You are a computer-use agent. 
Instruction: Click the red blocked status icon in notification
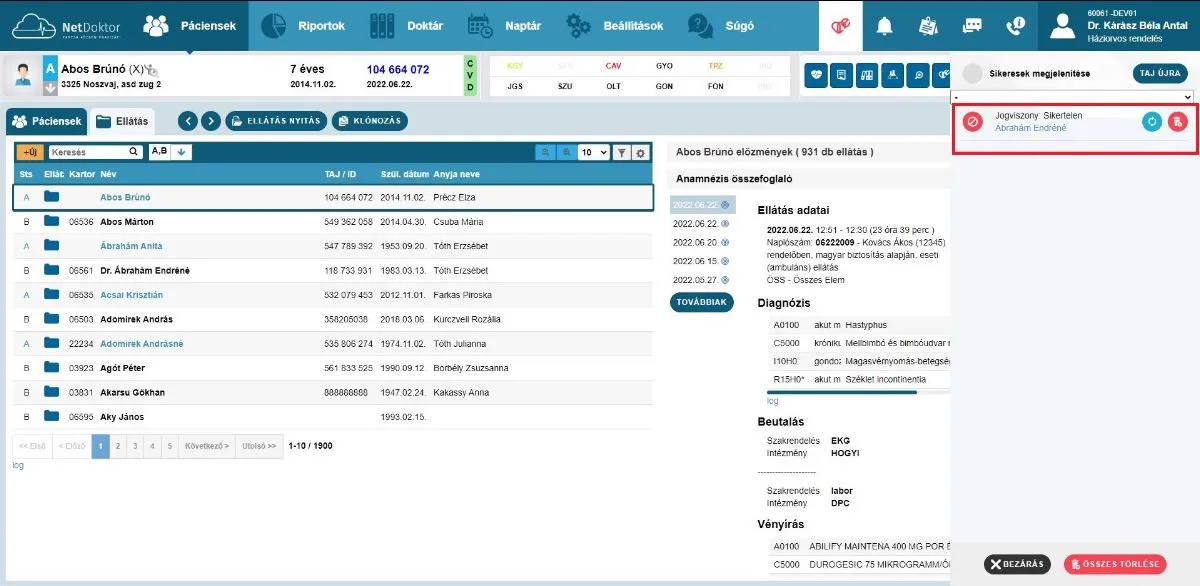click(973, 121)
